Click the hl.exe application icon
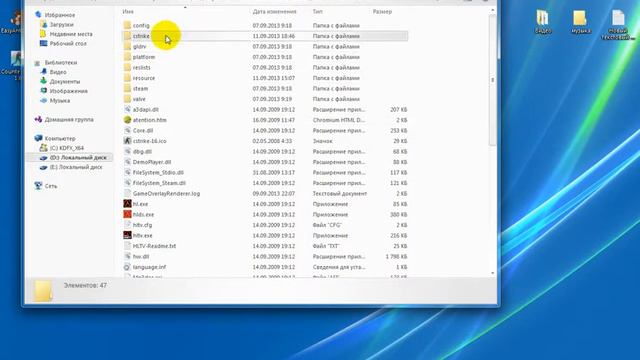Viewport: 640px width, 360px height. pos(127,204)
